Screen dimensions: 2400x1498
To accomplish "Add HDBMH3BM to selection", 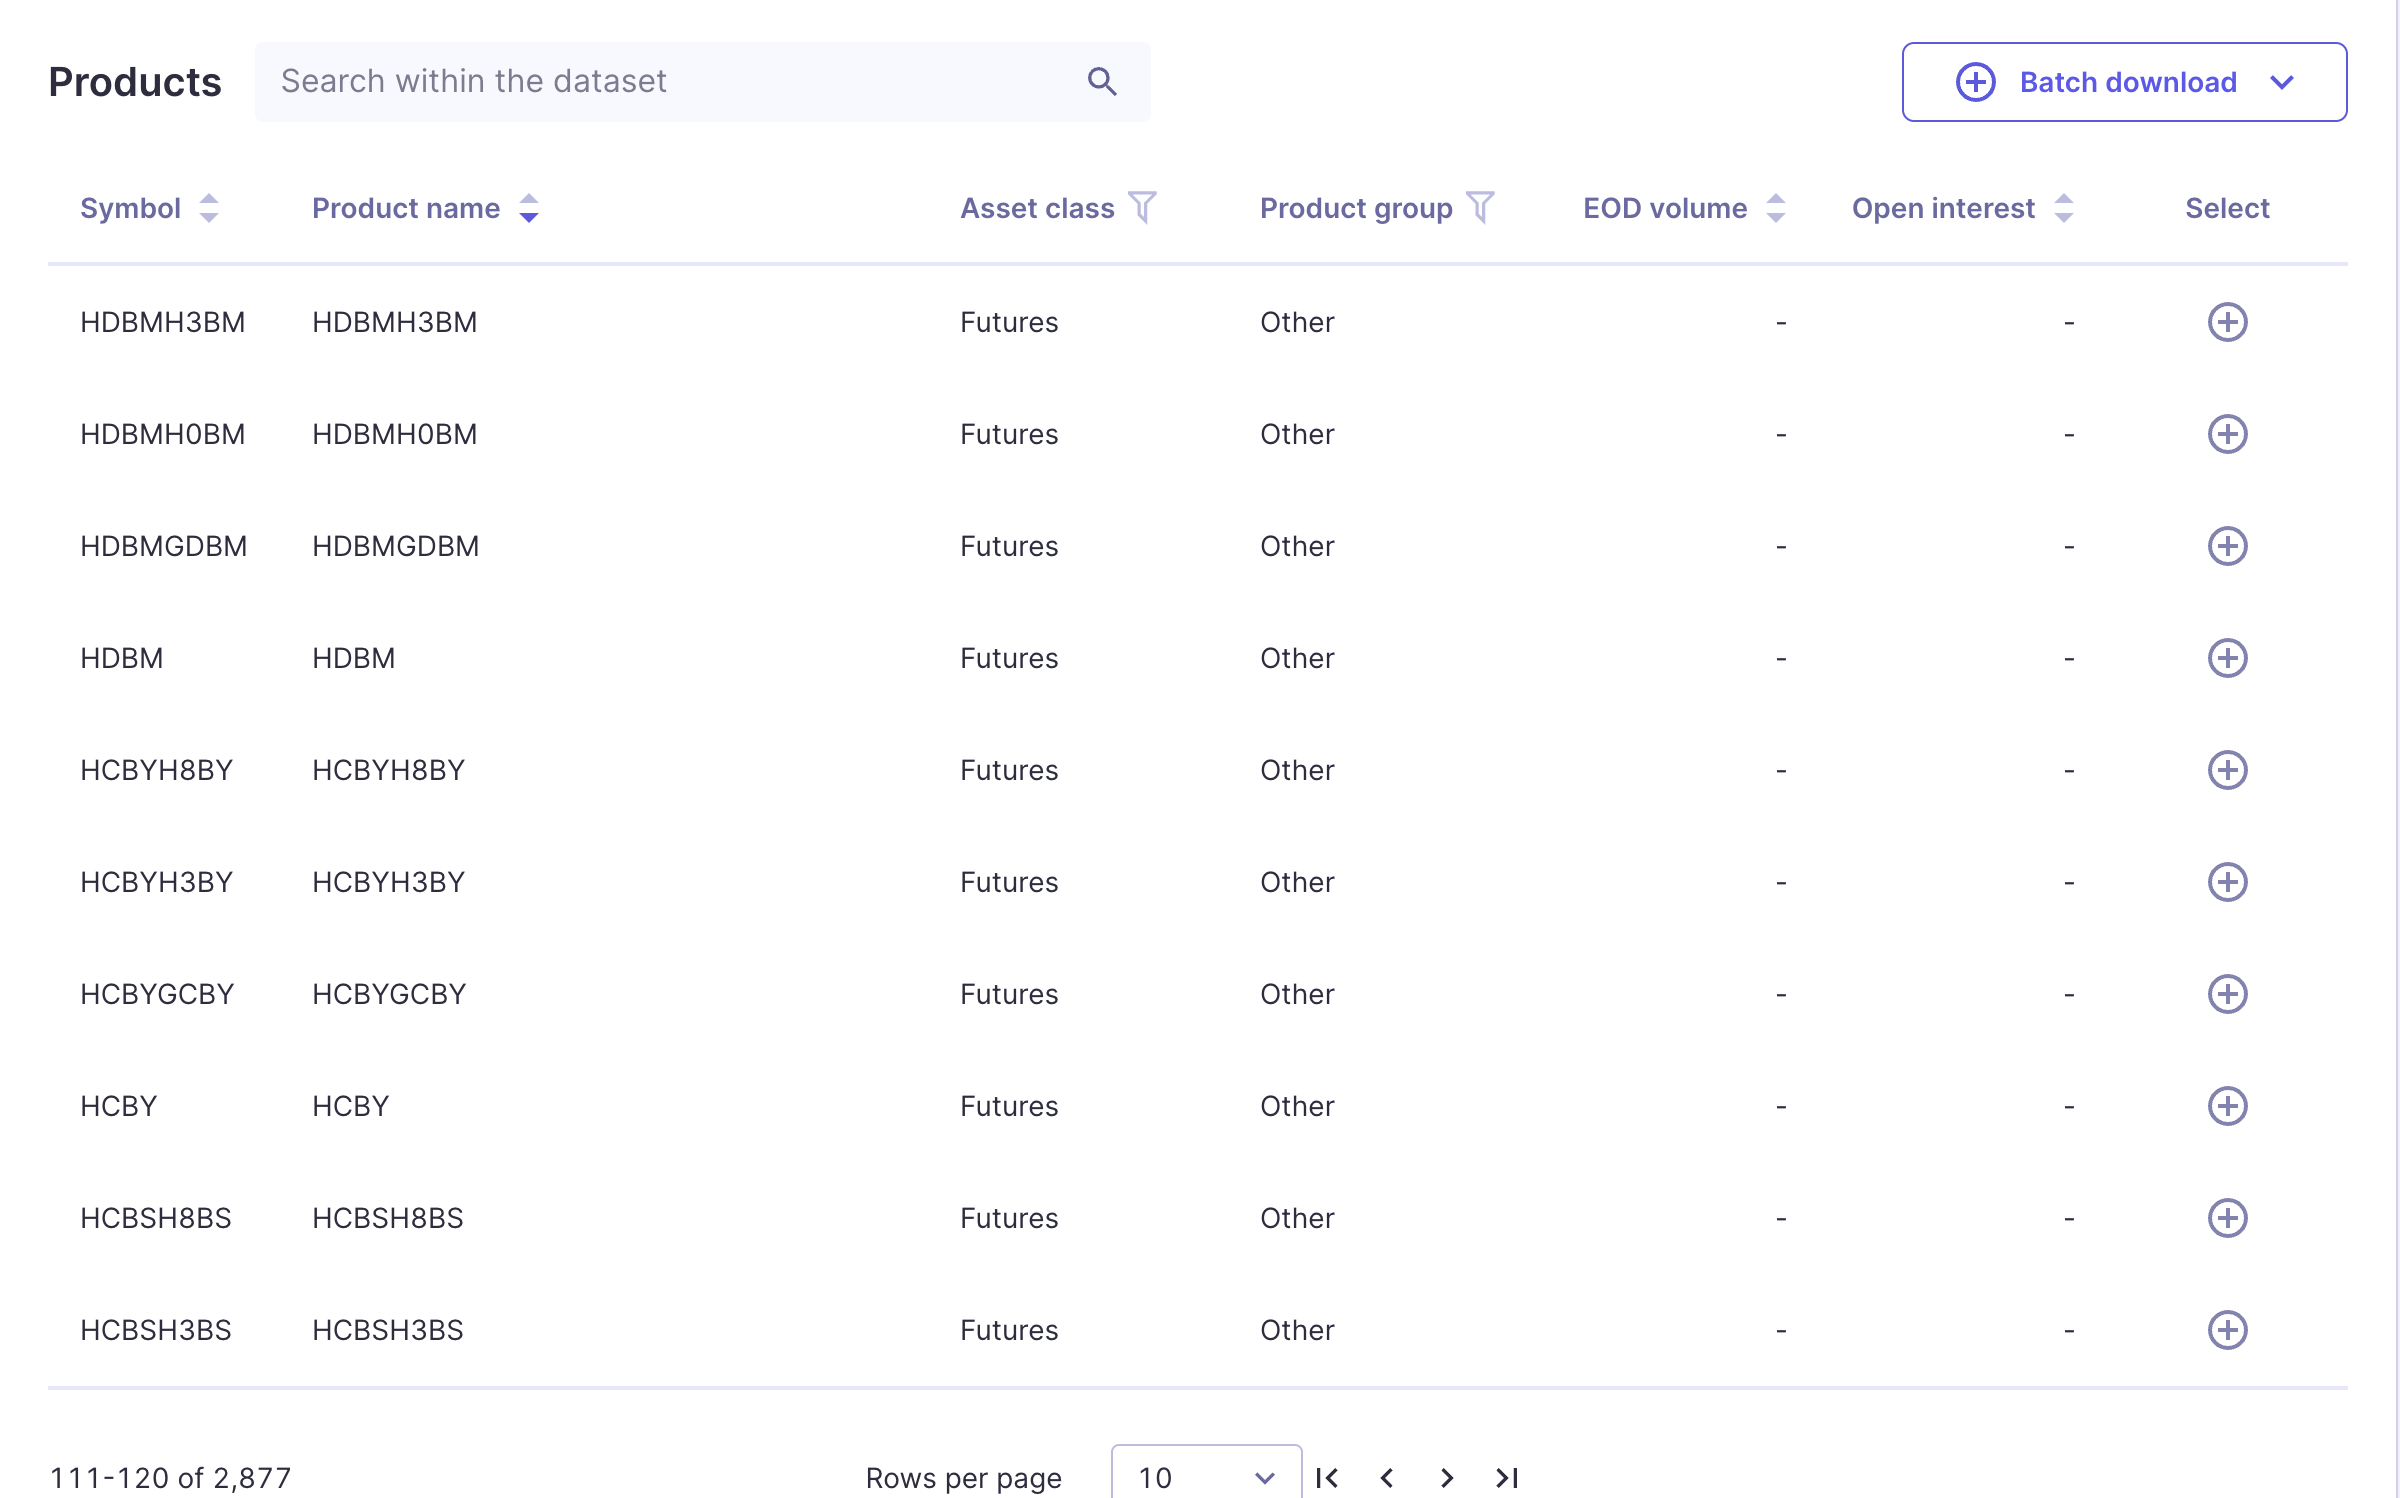I will (x=2227, y=322).
